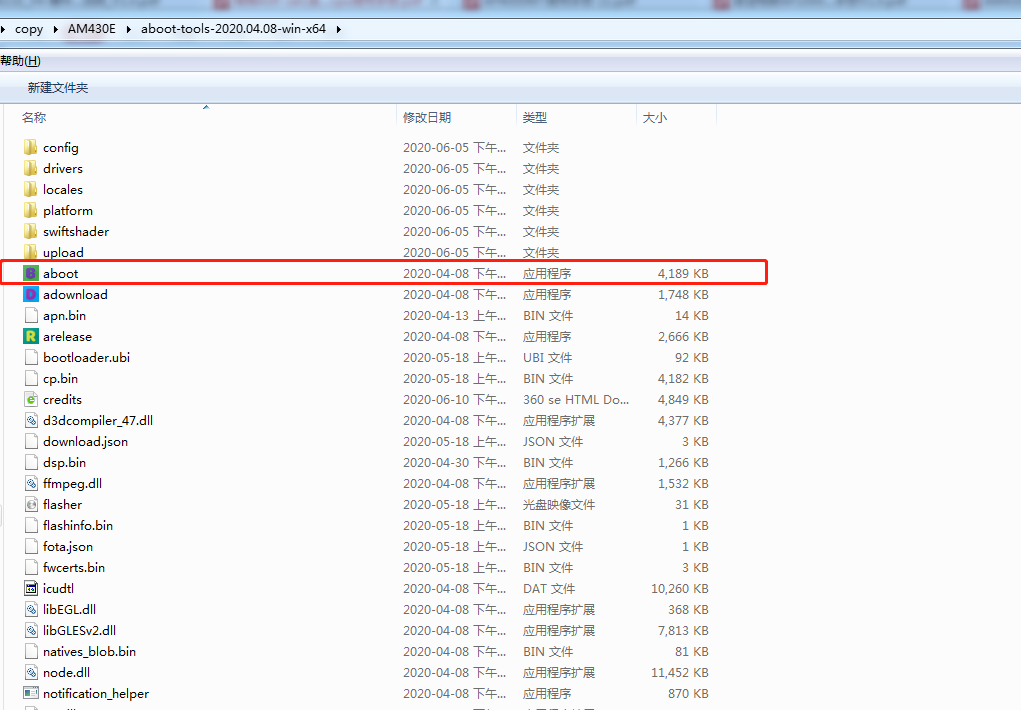Expand the arrow after aboot-tools breadcrumb

[339, 29]
